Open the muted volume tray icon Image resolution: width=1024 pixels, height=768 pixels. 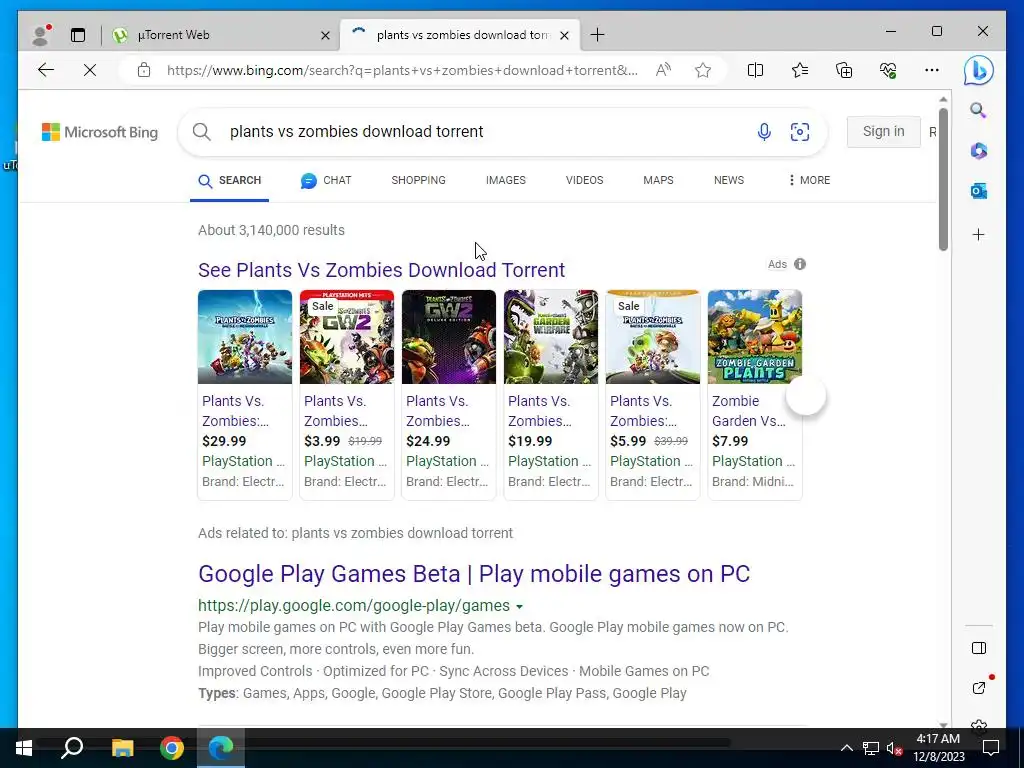pyautogui.click(x=894, y=748)
